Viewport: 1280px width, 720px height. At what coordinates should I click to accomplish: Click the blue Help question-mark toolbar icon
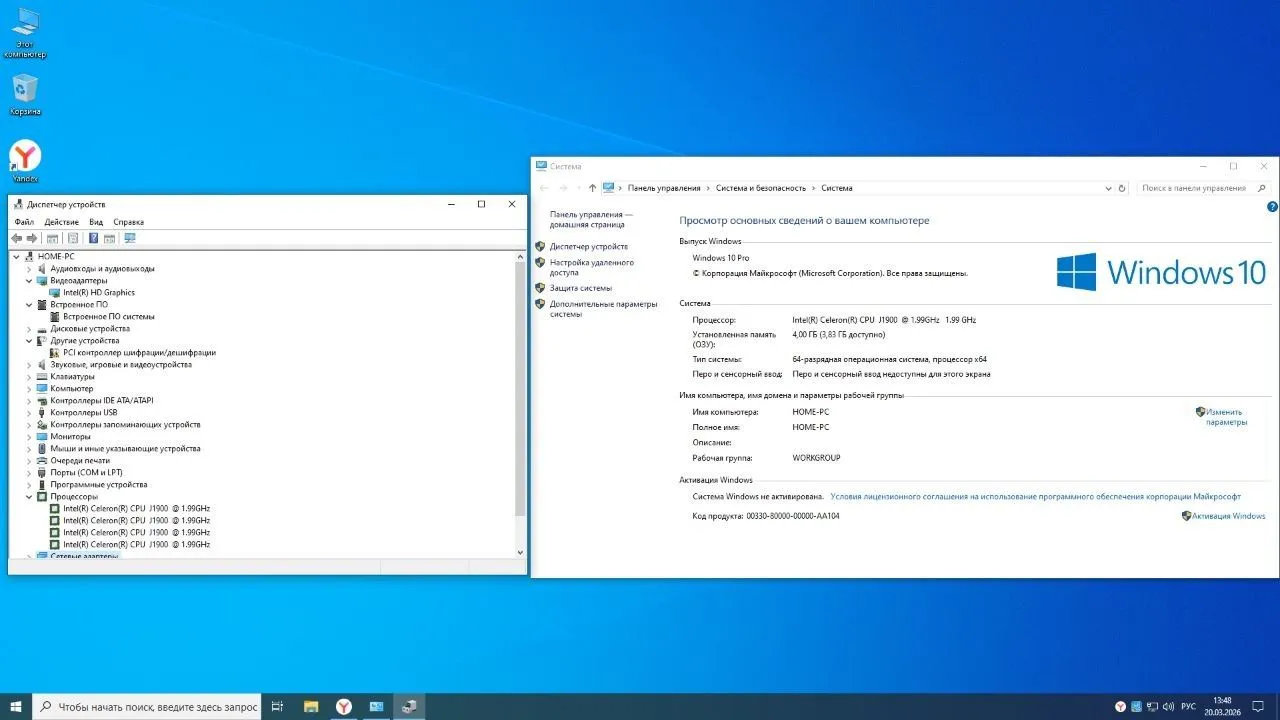pos(93,238)
